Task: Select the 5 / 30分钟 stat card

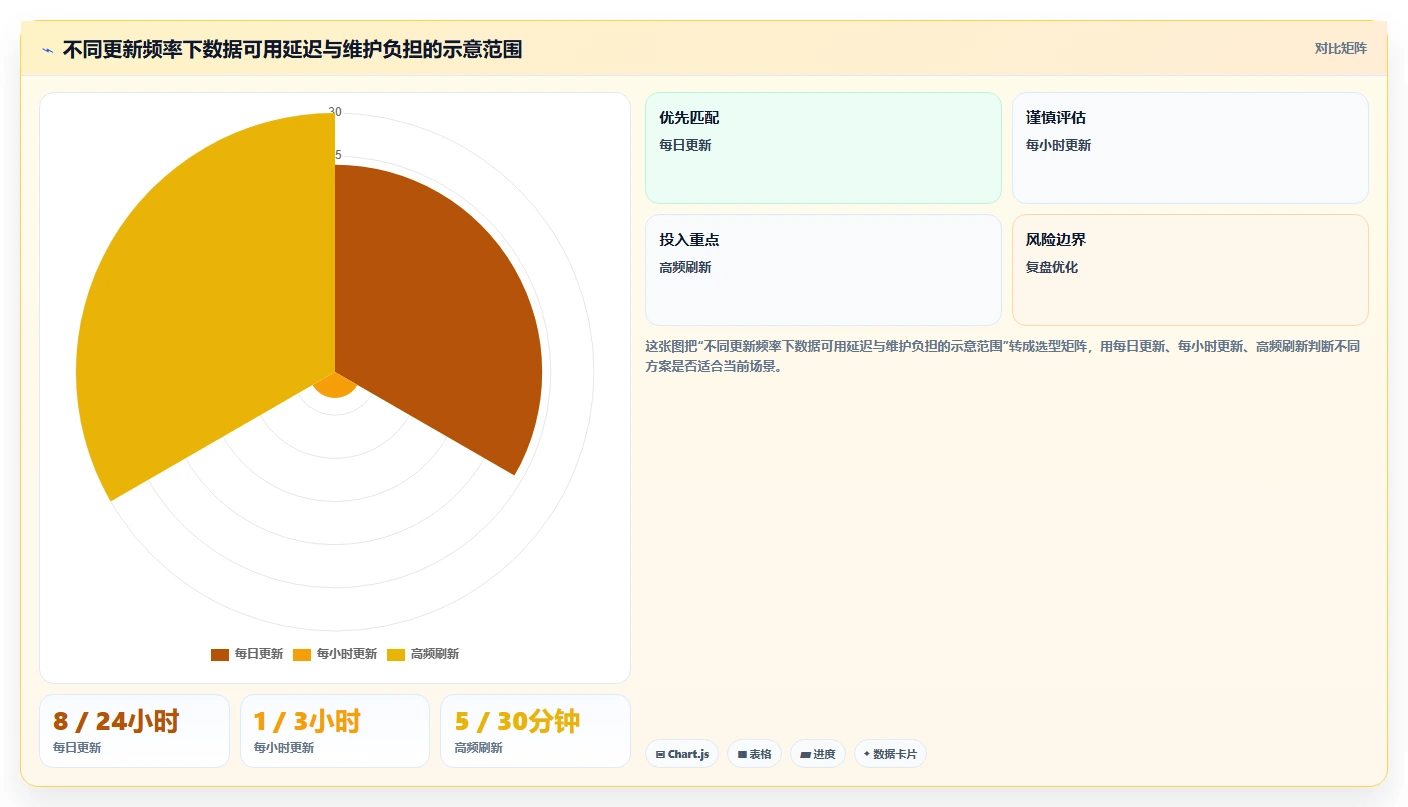Action: click(x=535, y=731)
